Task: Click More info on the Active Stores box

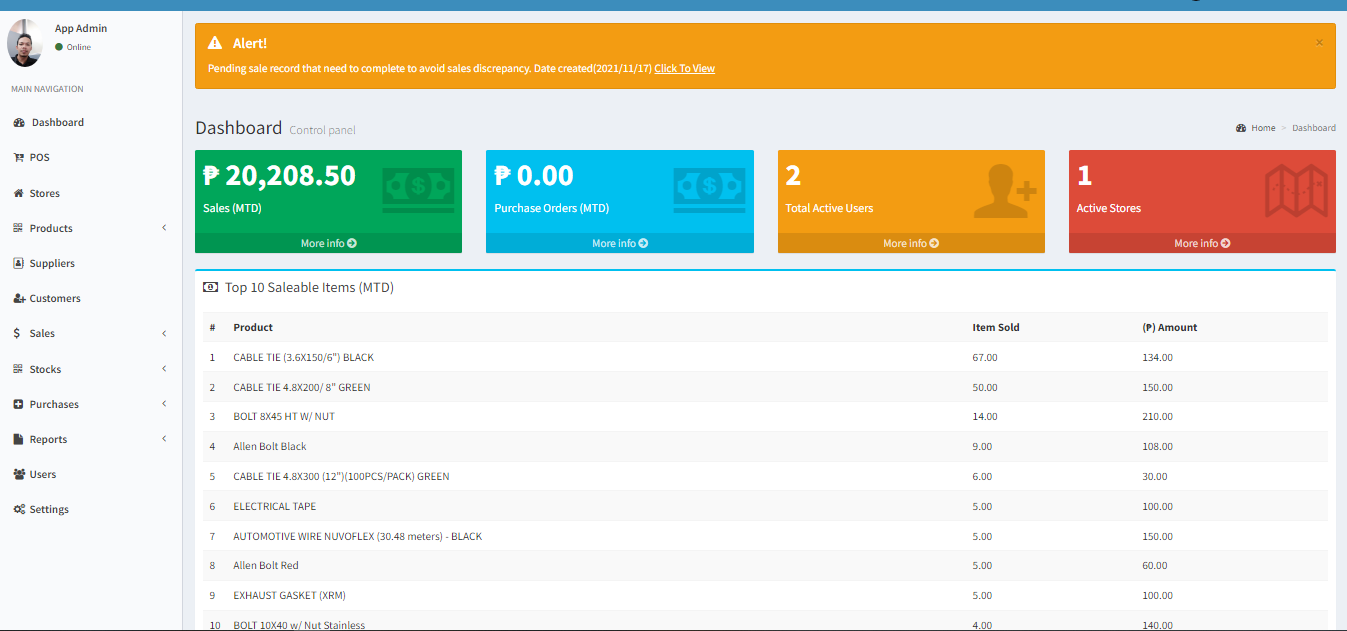Action: [1201, 243]
